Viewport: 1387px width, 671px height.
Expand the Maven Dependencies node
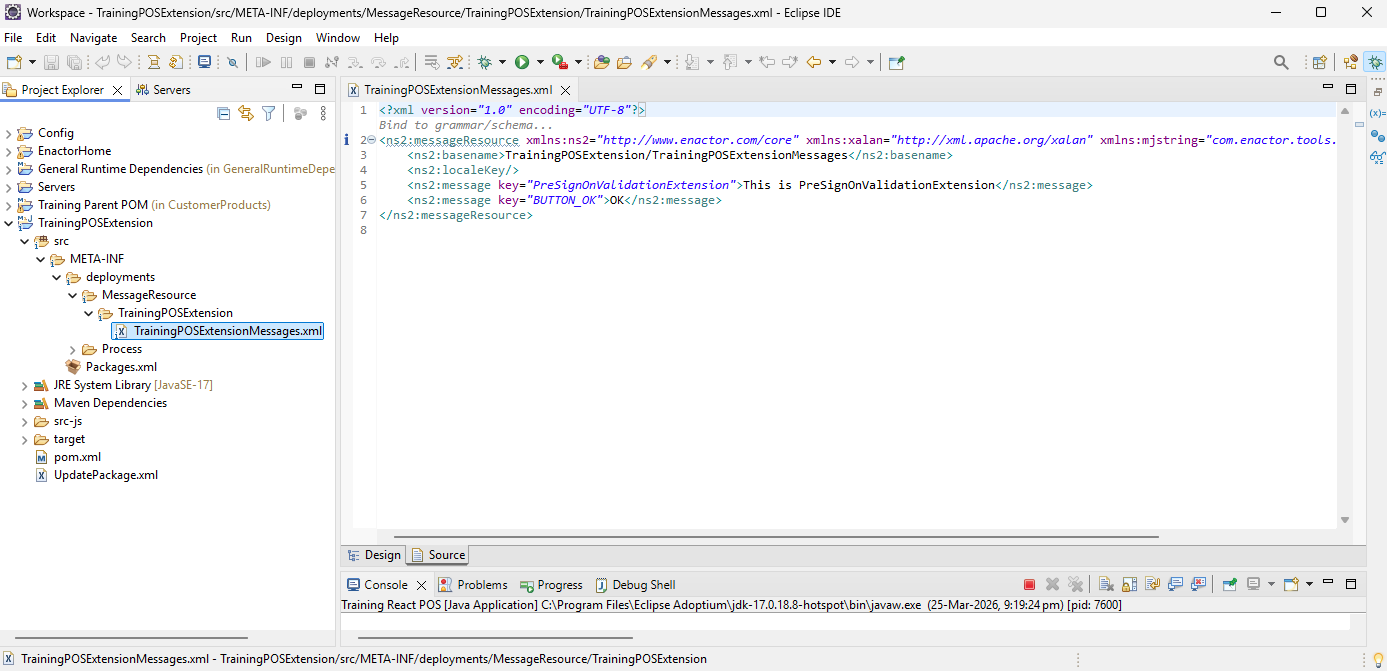[25, 402]
